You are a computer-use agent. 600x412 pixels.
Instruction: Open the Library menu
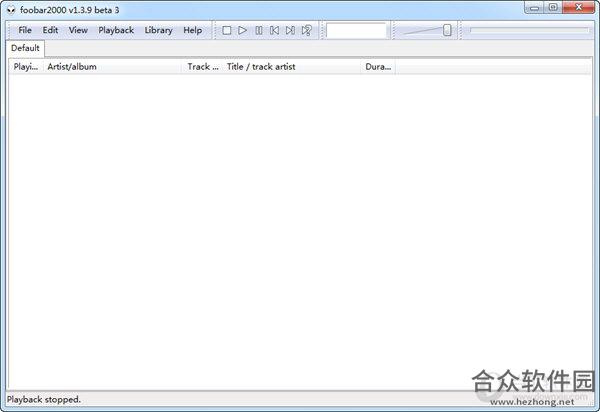[x=158, y=30]
